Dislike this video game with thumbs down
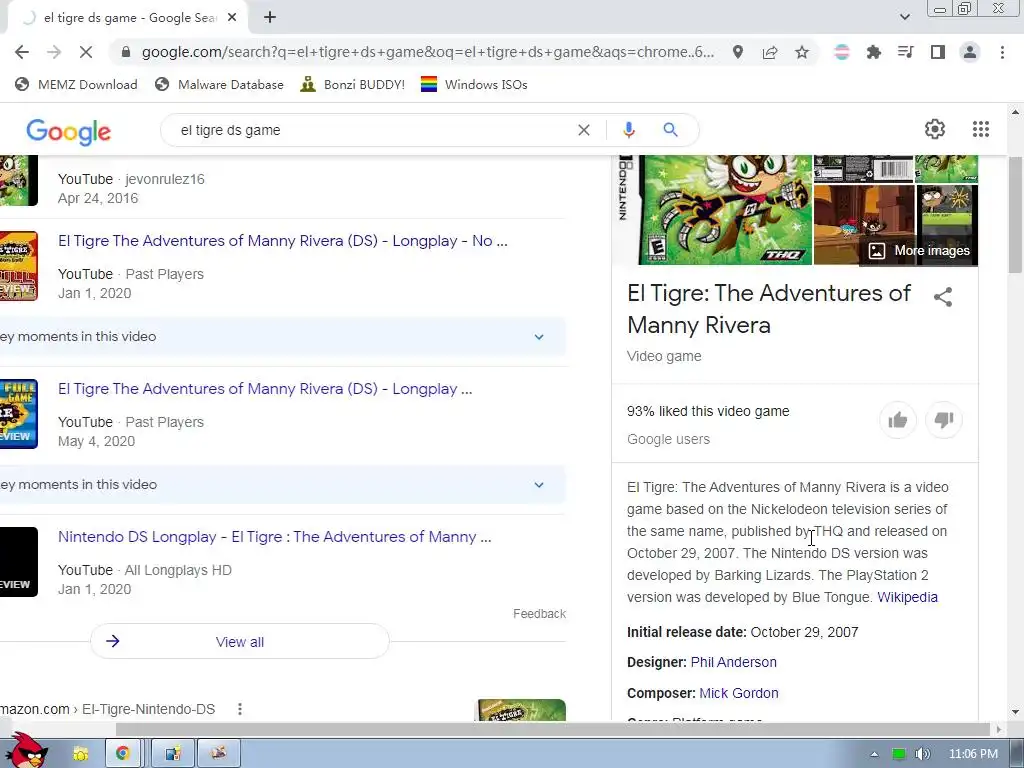Screen dimensions: 1024x768 click(x=944, y=420)
